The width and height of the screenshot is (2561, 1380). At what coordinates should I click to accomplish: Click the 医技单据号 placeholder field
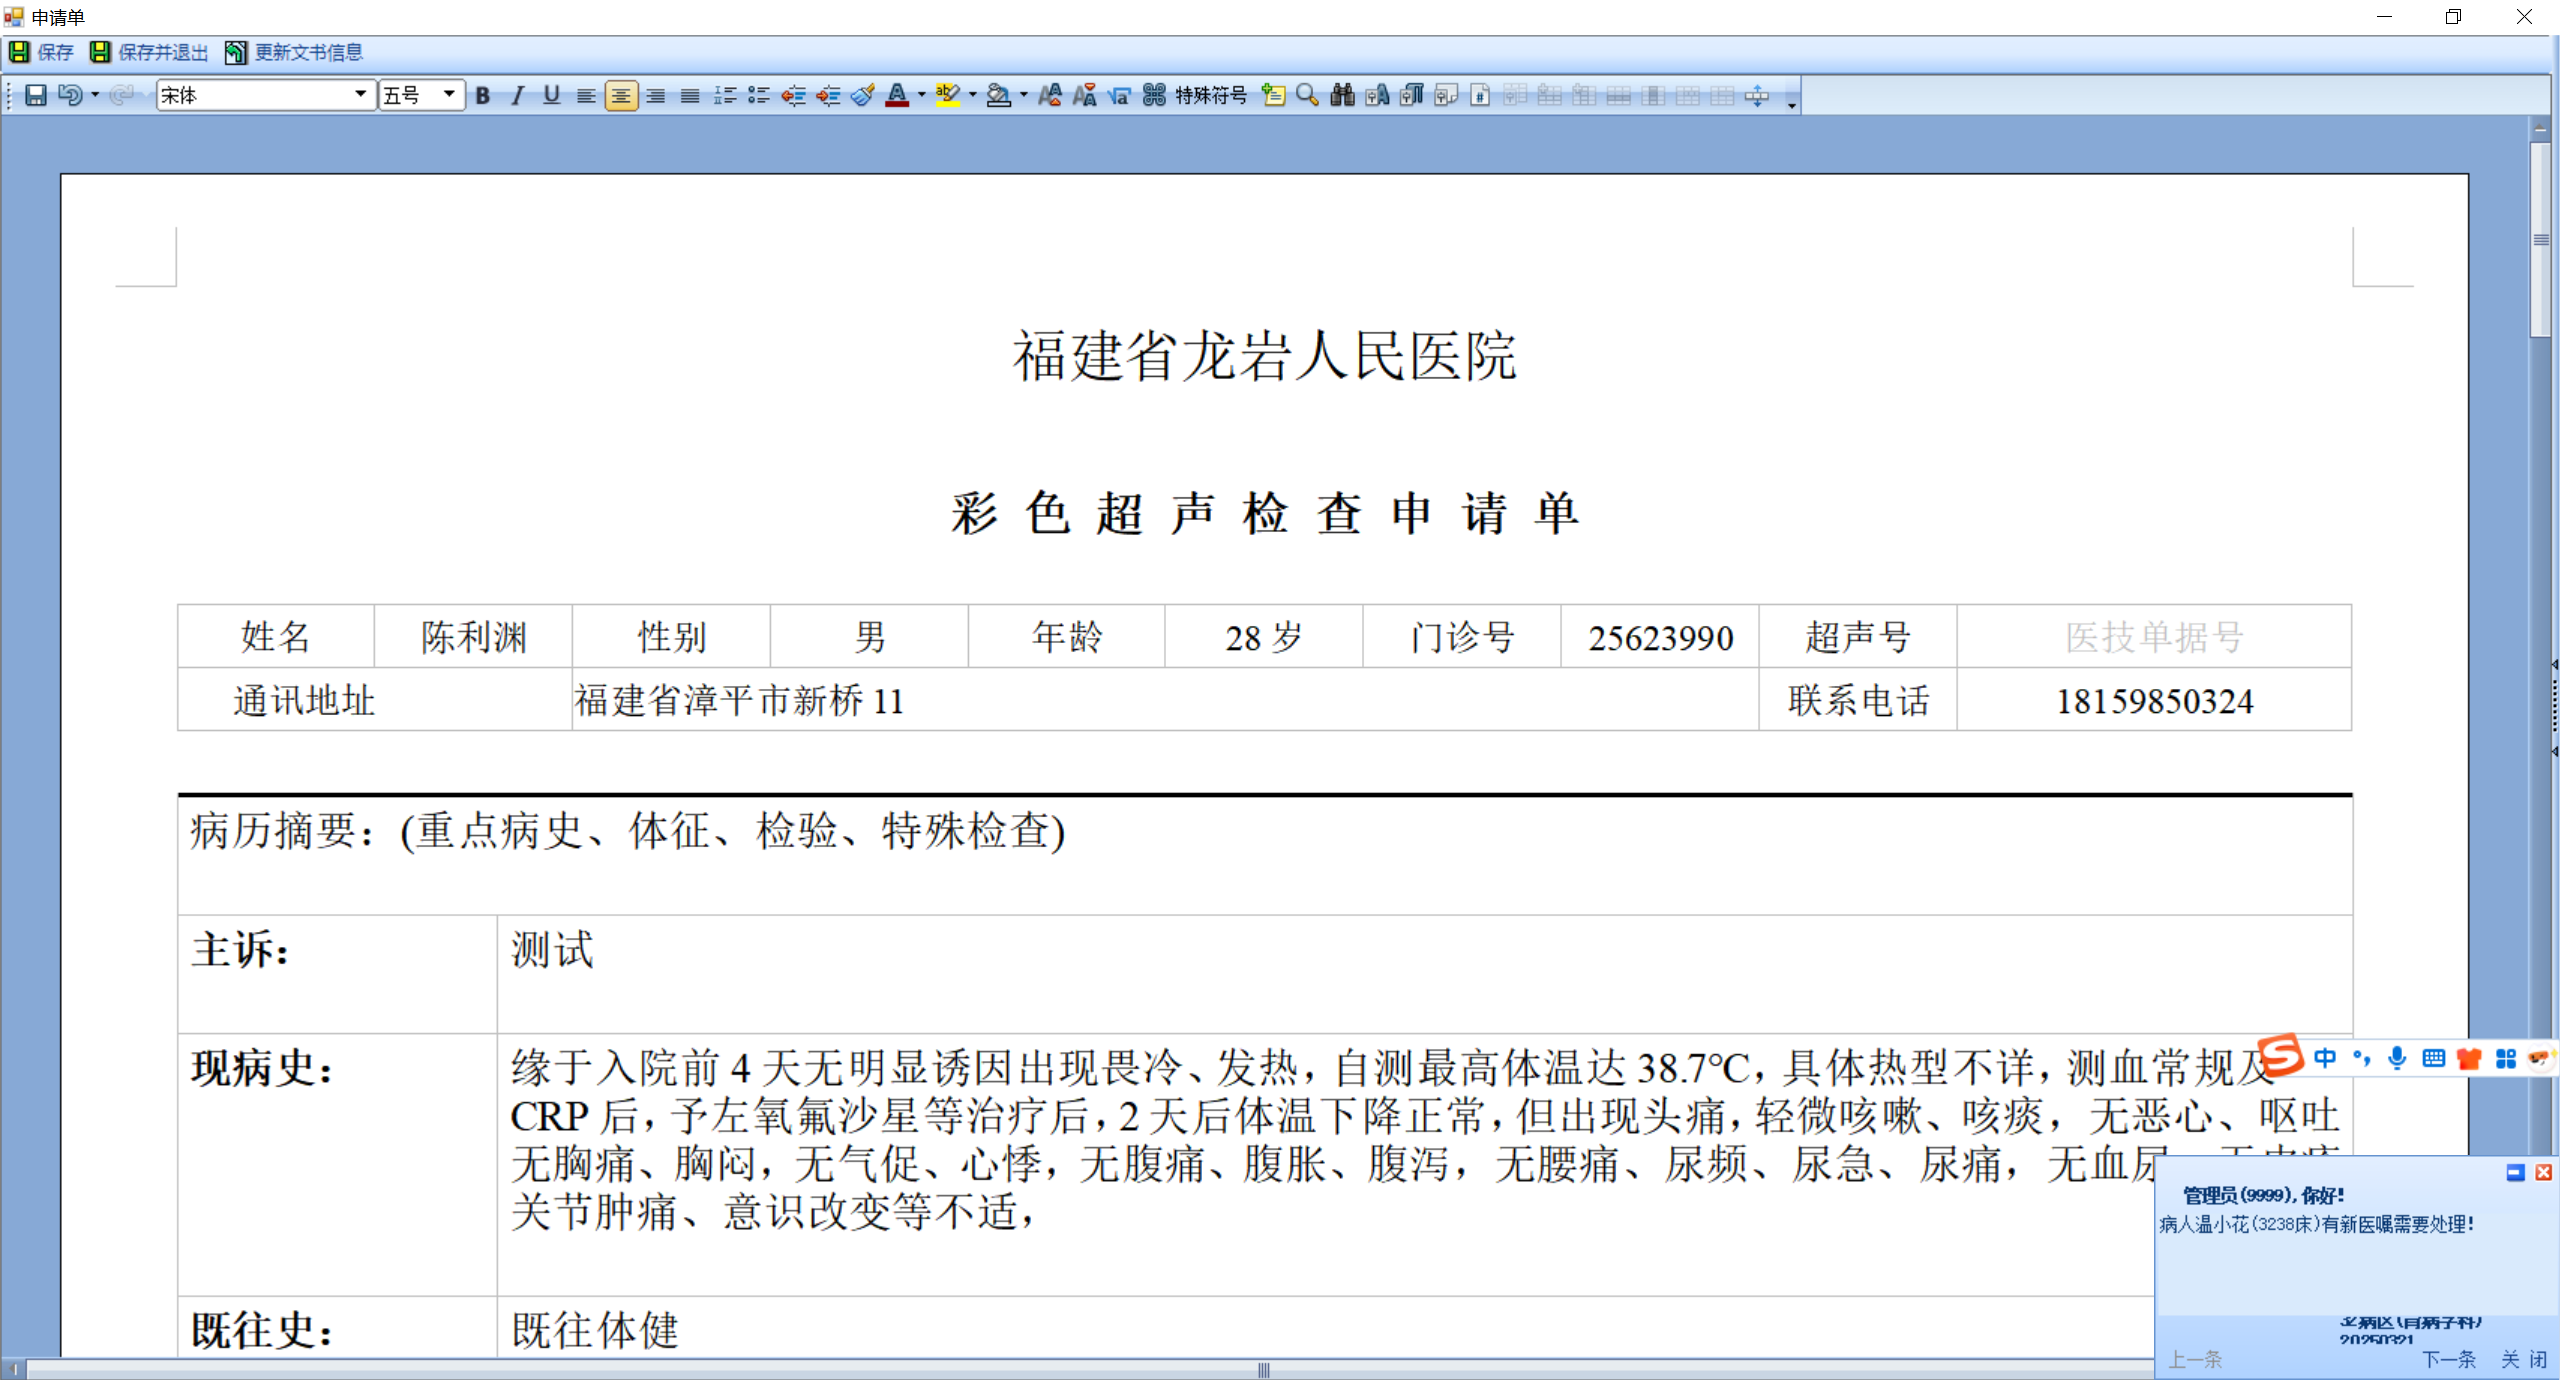click(2154, 637)
